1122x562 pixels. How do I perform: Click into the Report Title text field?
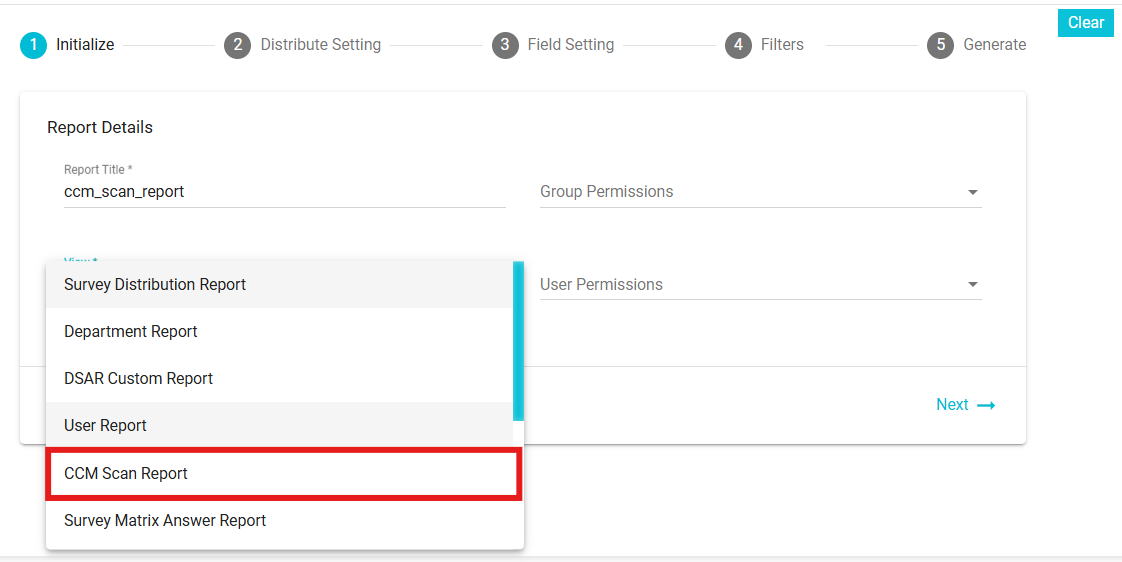click(284, 192)
